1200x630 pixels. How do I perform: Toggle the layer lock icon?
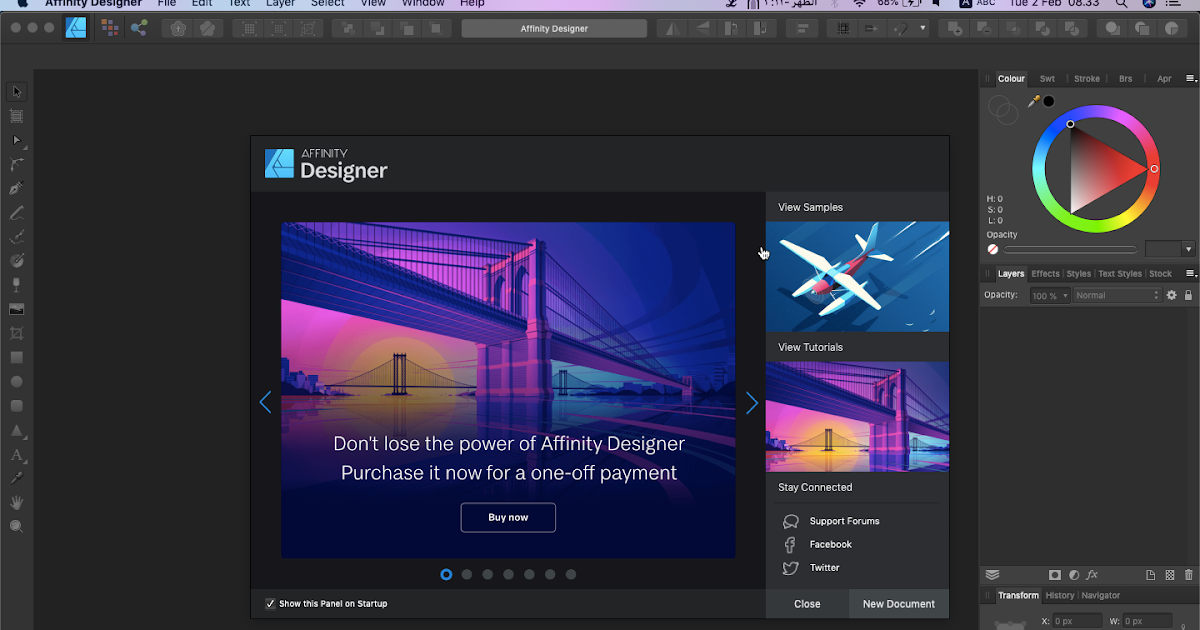click(x=1188, y=296)
